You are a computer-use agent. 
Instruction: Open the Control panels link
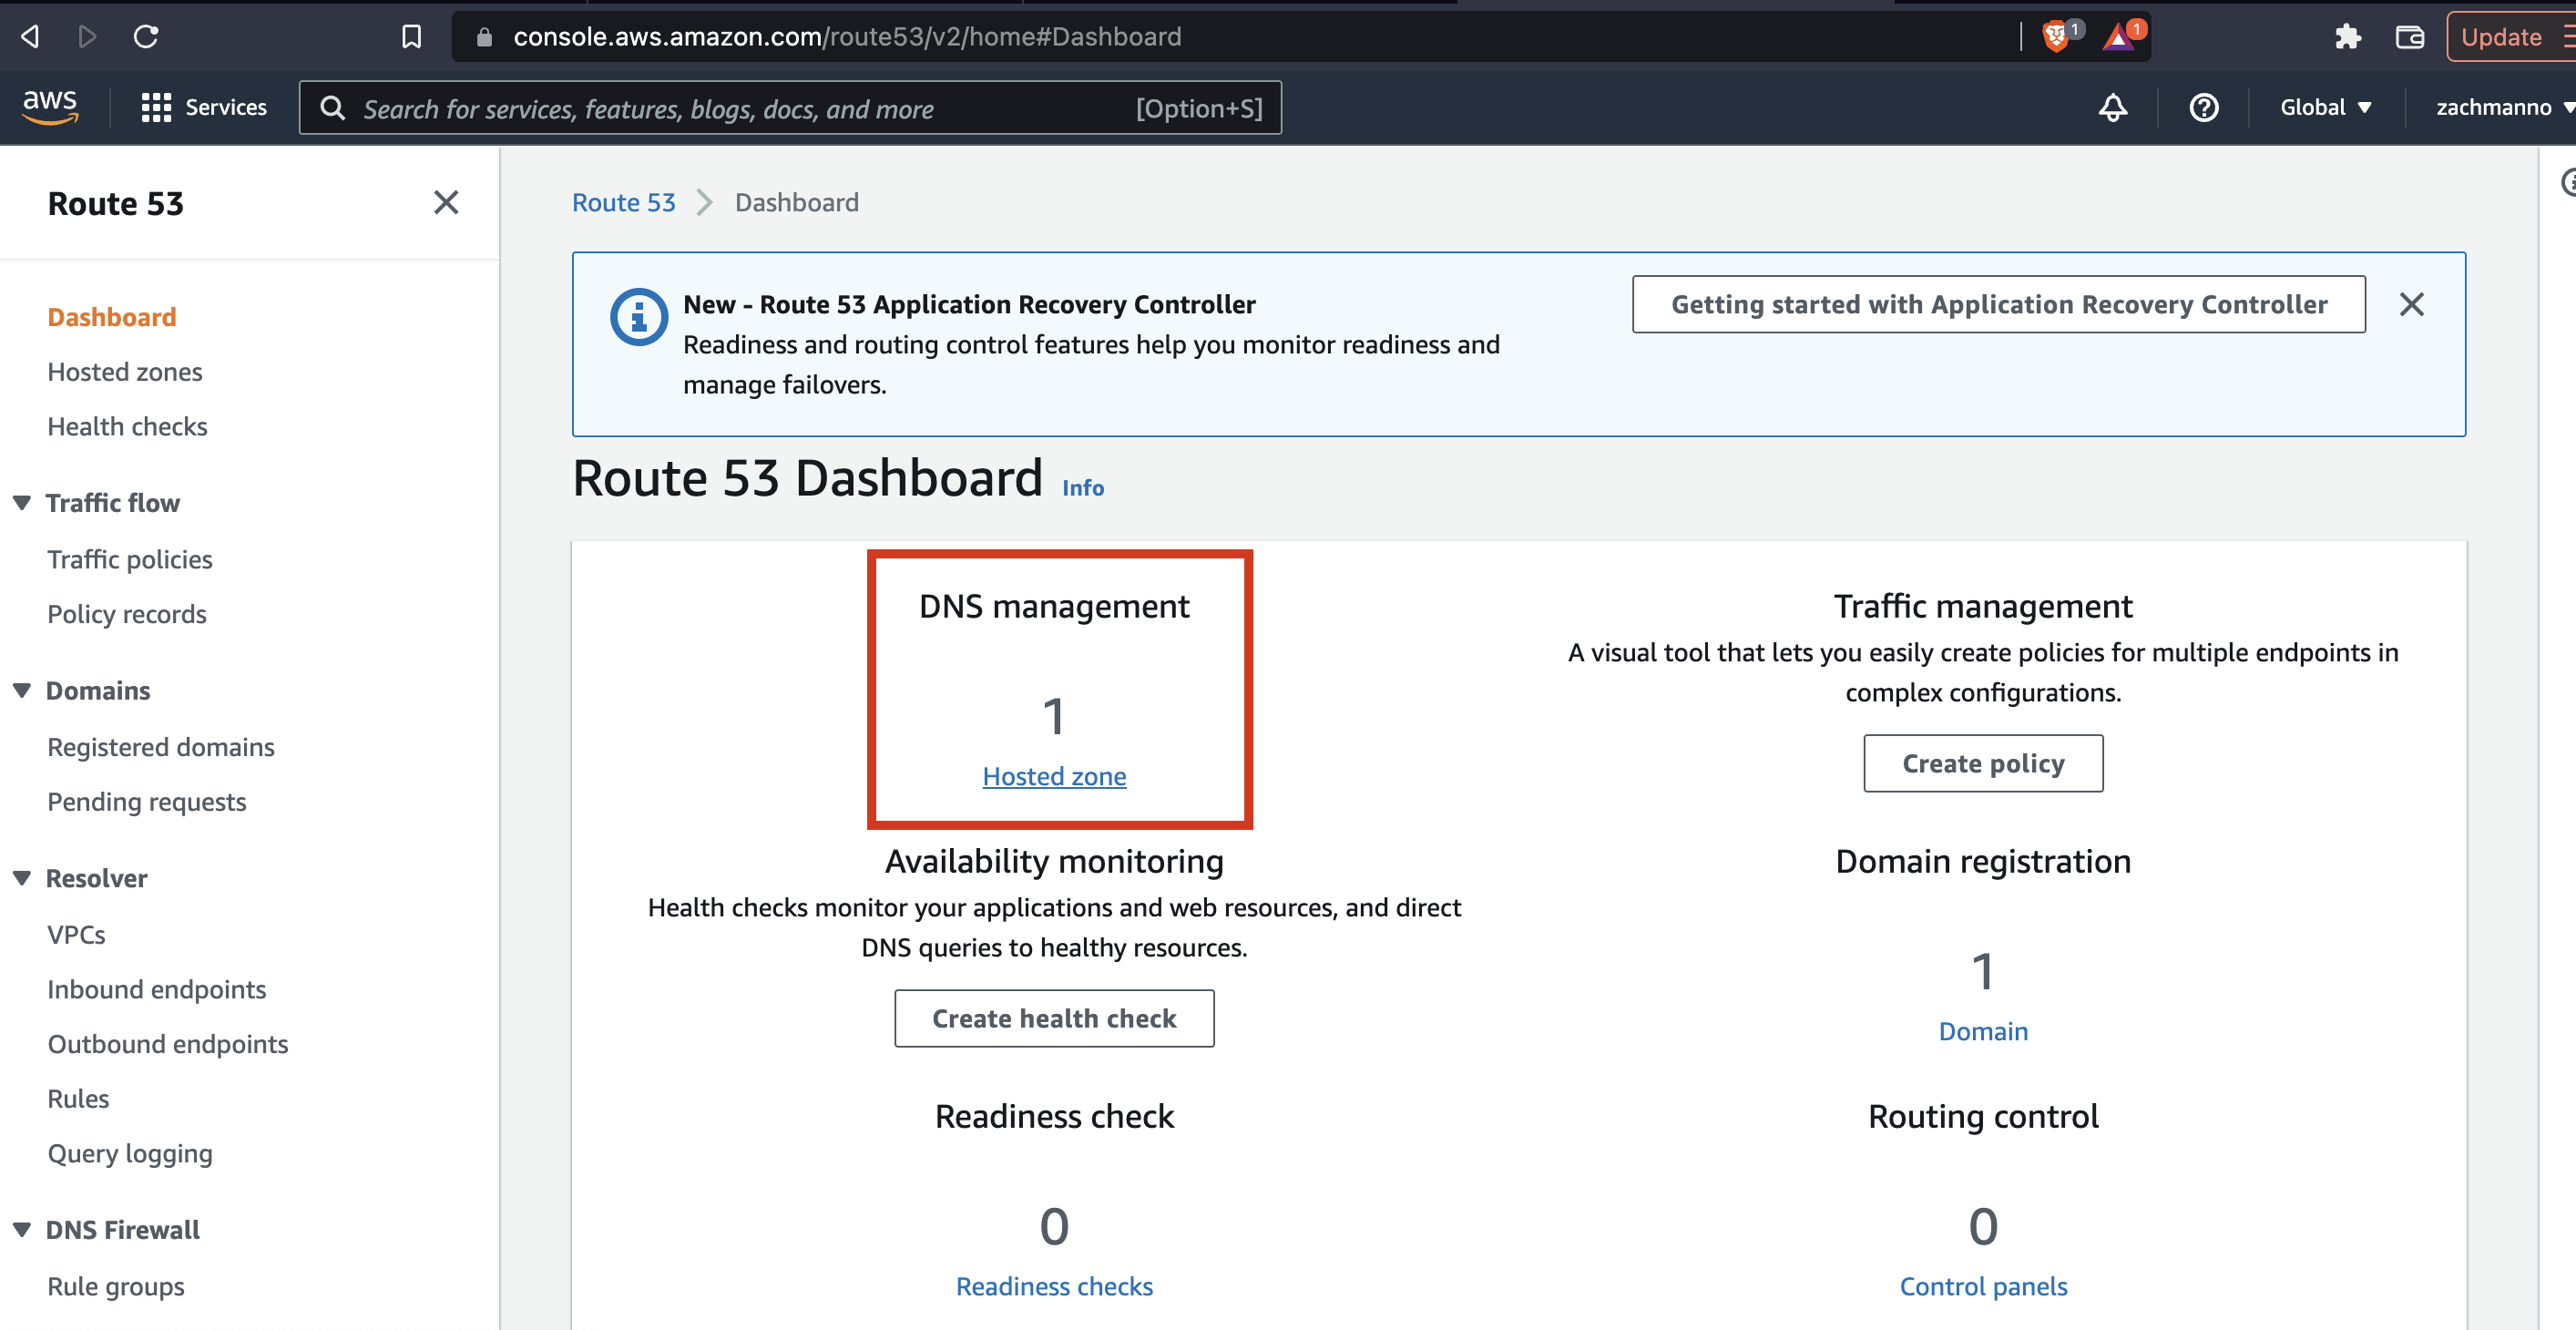[1983, 1286]
